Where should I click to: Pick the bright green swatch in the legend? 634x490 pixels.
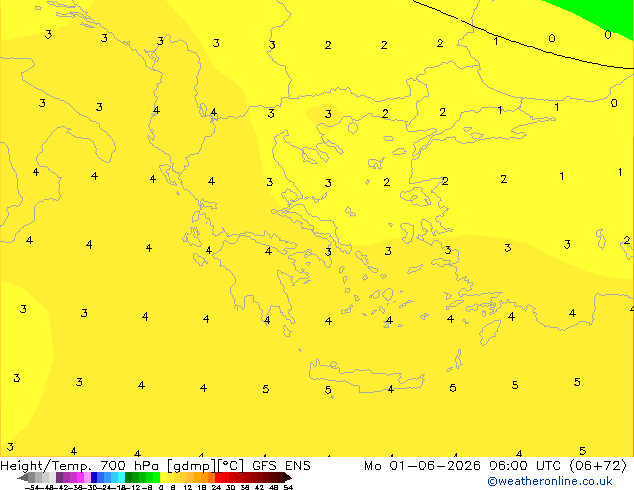[x=156, y=477]
